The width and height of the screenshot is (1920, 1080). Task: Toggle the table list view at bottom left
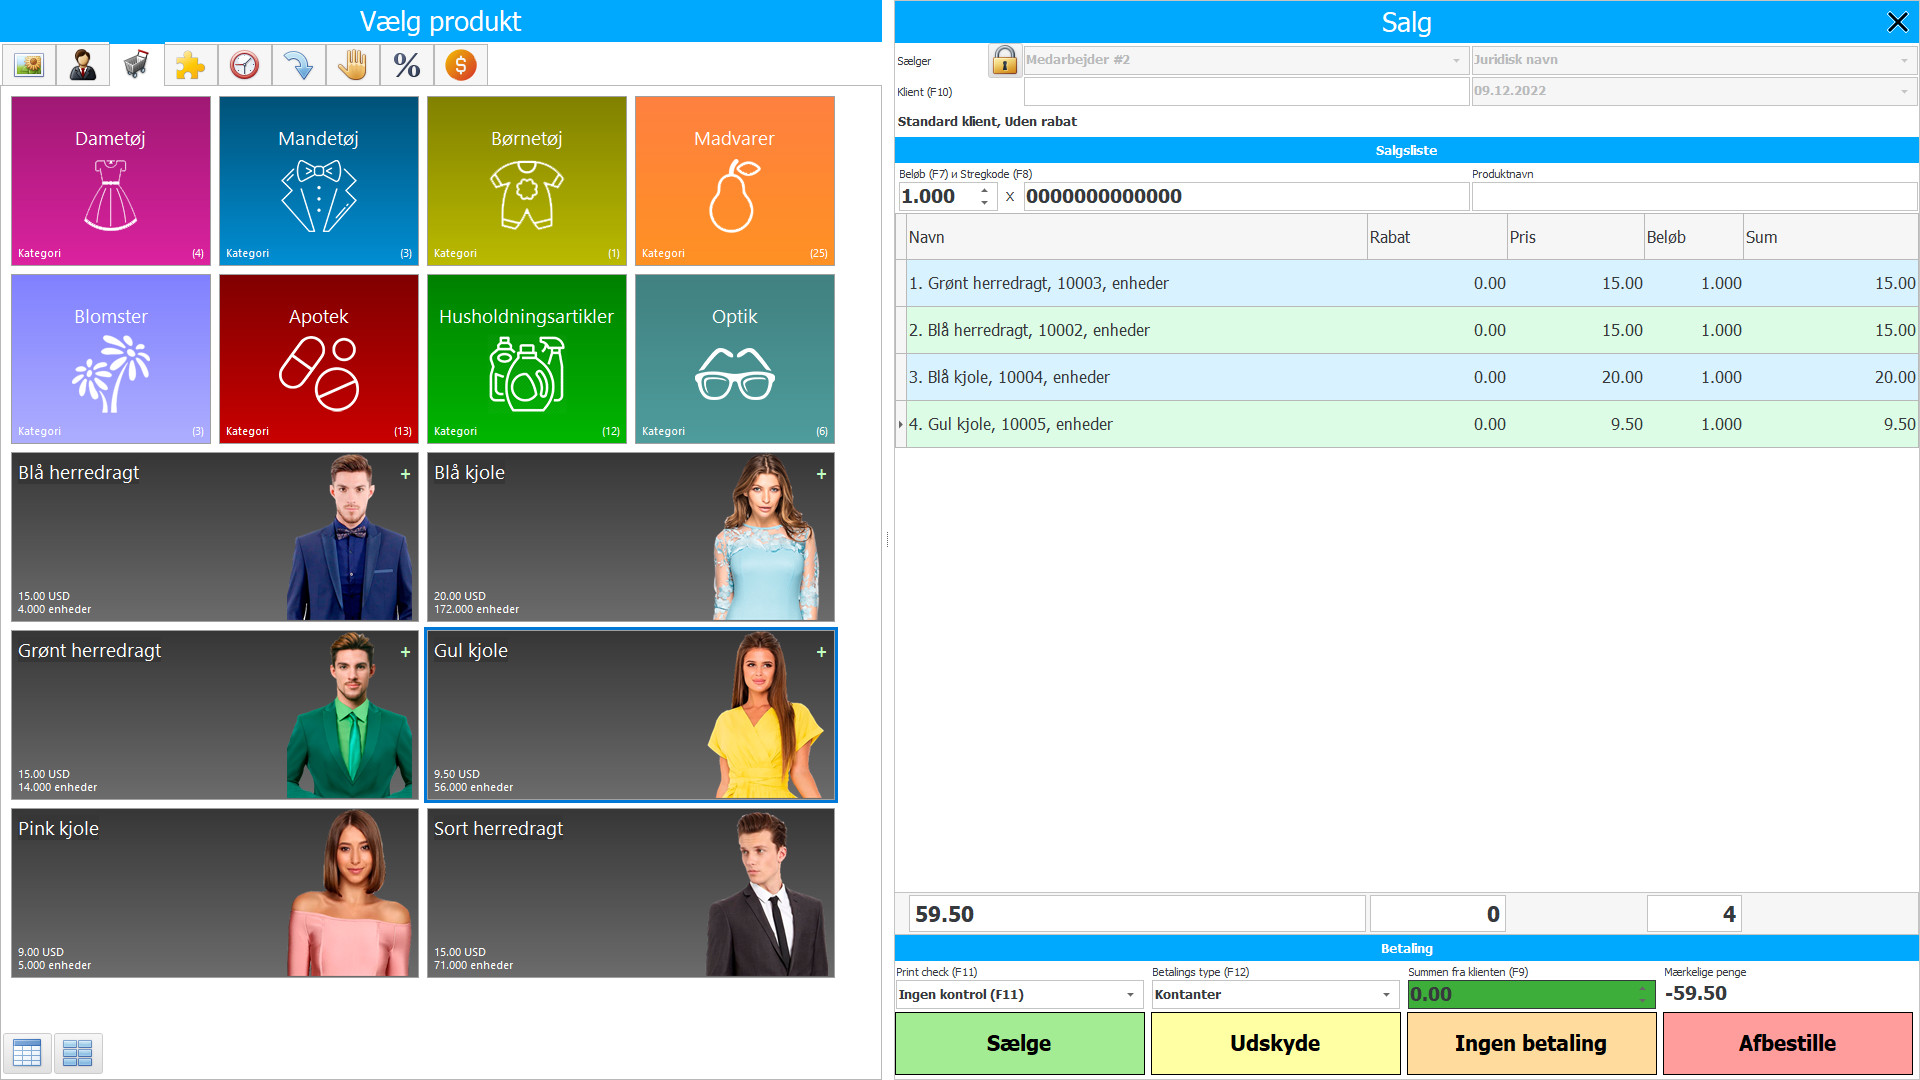(27, 1053)
